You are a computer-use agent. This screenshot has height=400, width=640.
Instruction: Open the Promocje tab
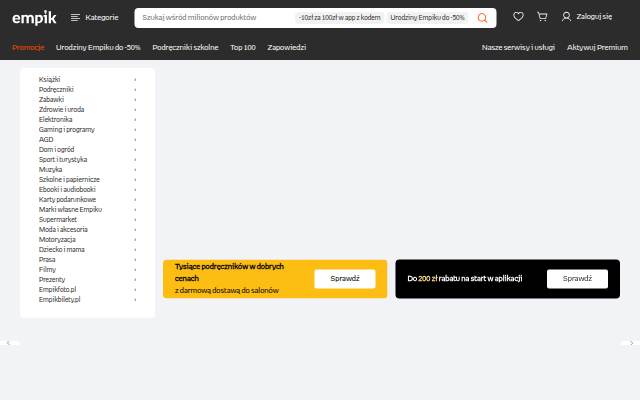(28, 47)
